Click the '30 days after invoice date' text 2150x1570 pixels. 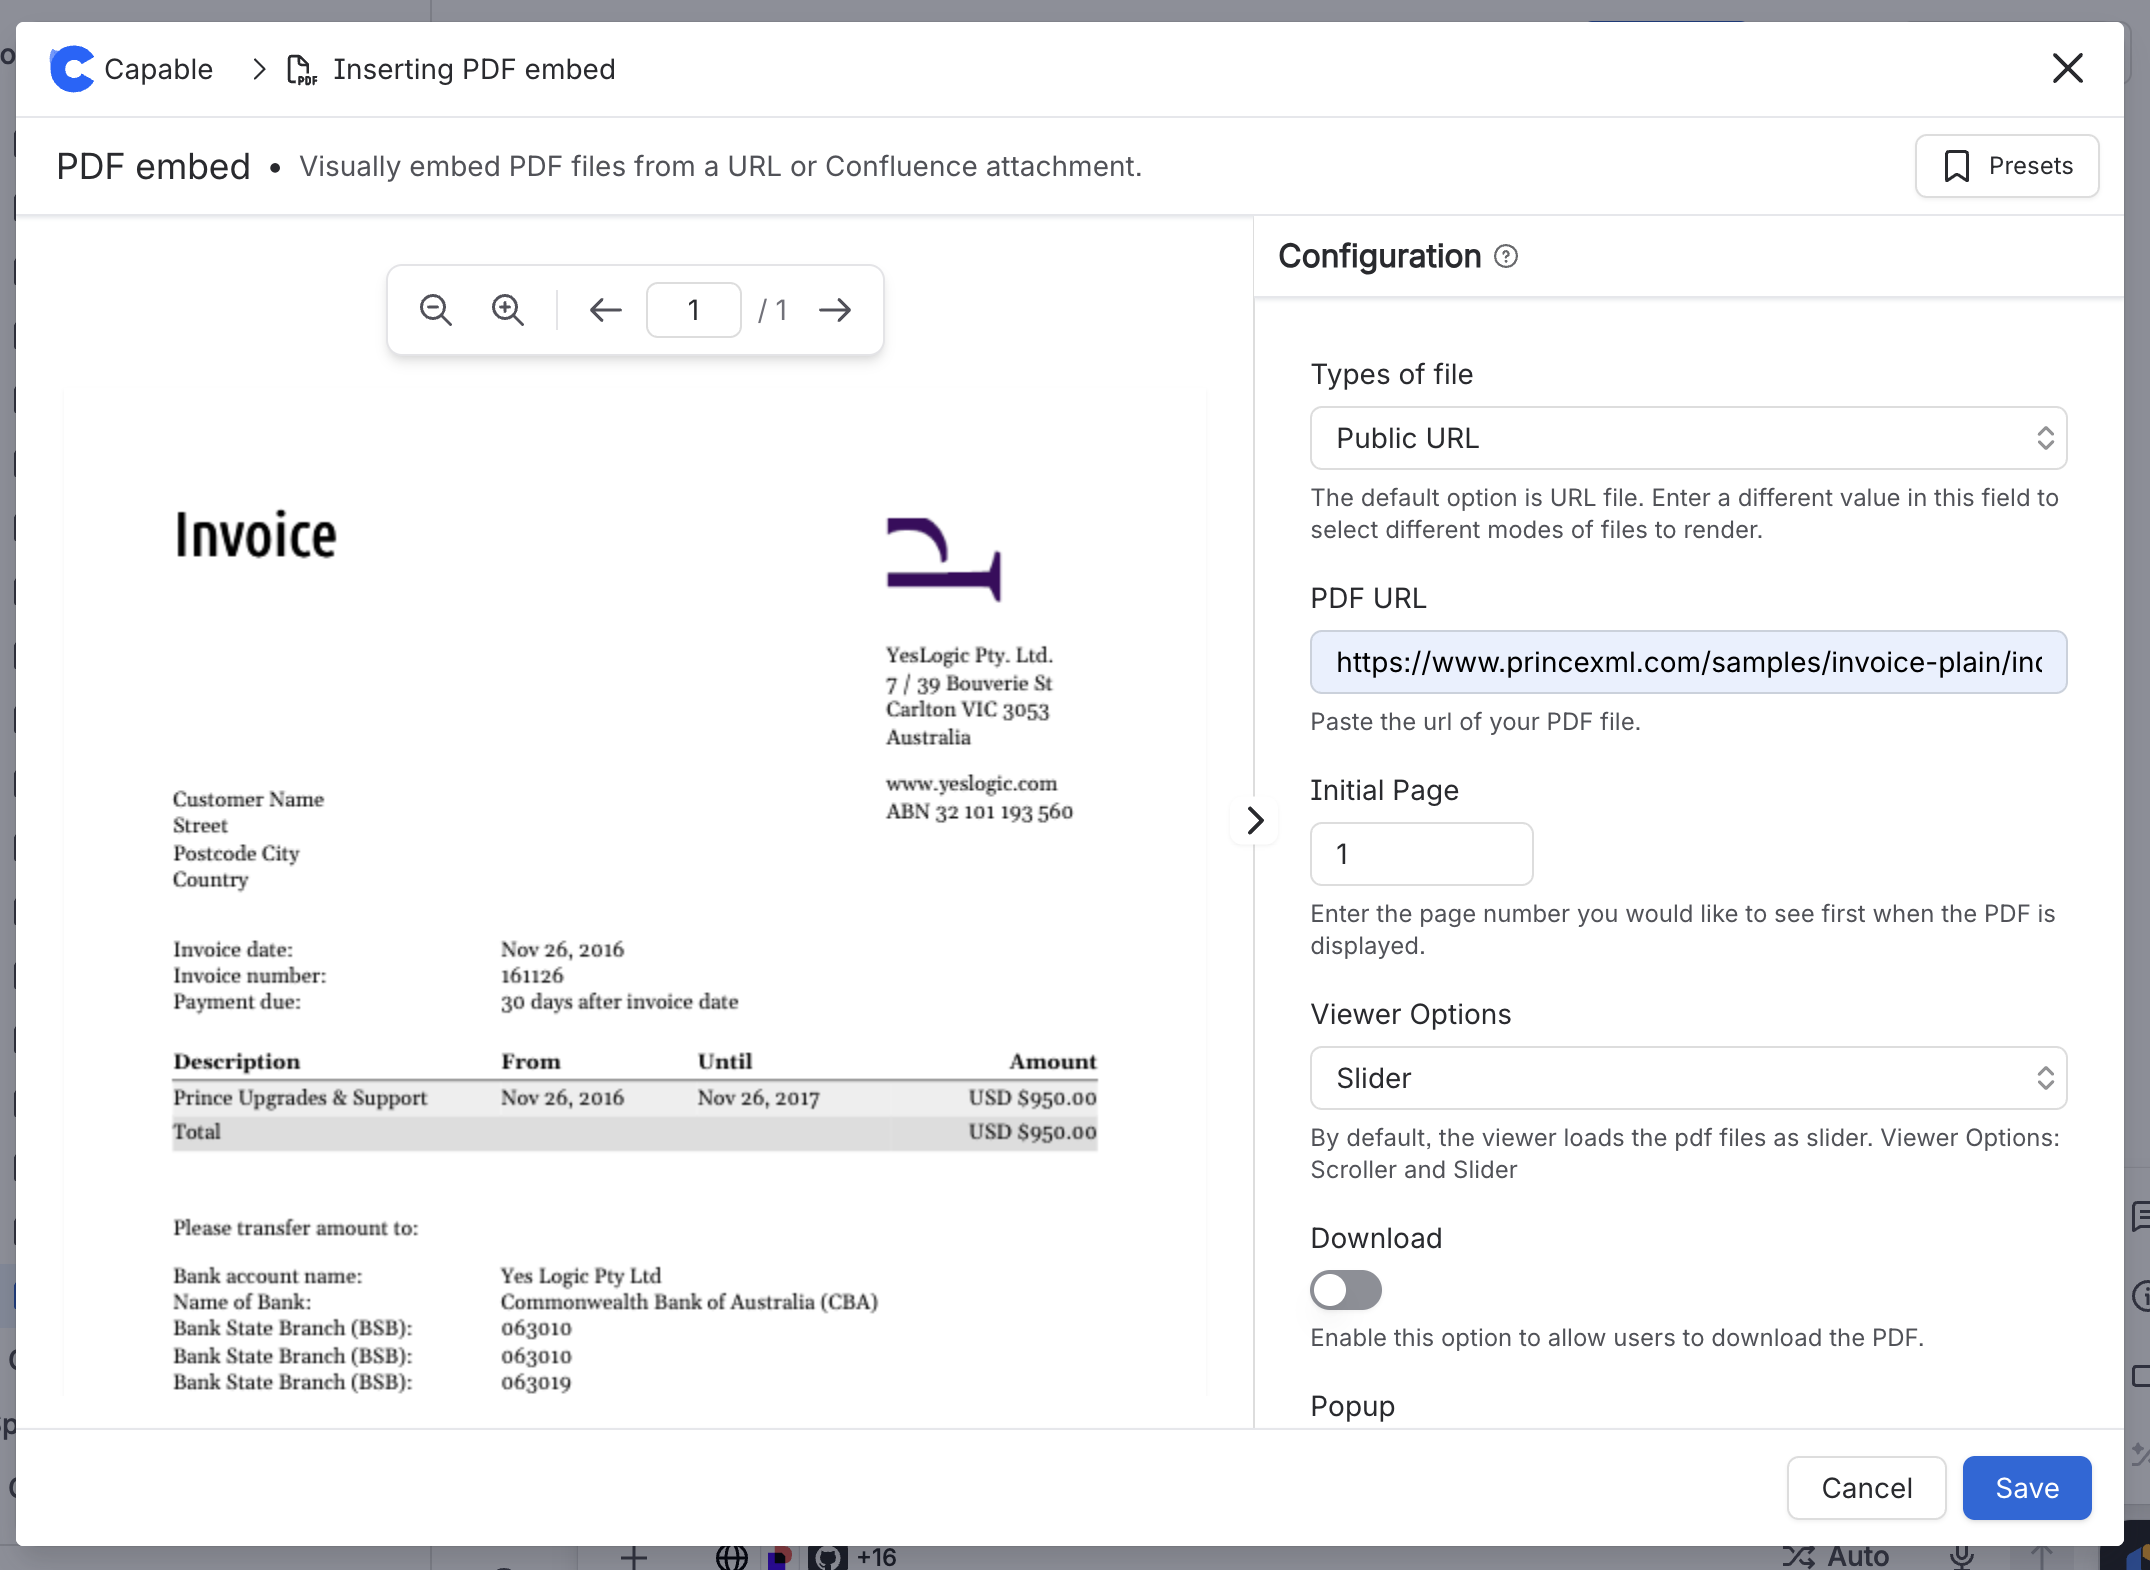click(x=619, y=1001)
